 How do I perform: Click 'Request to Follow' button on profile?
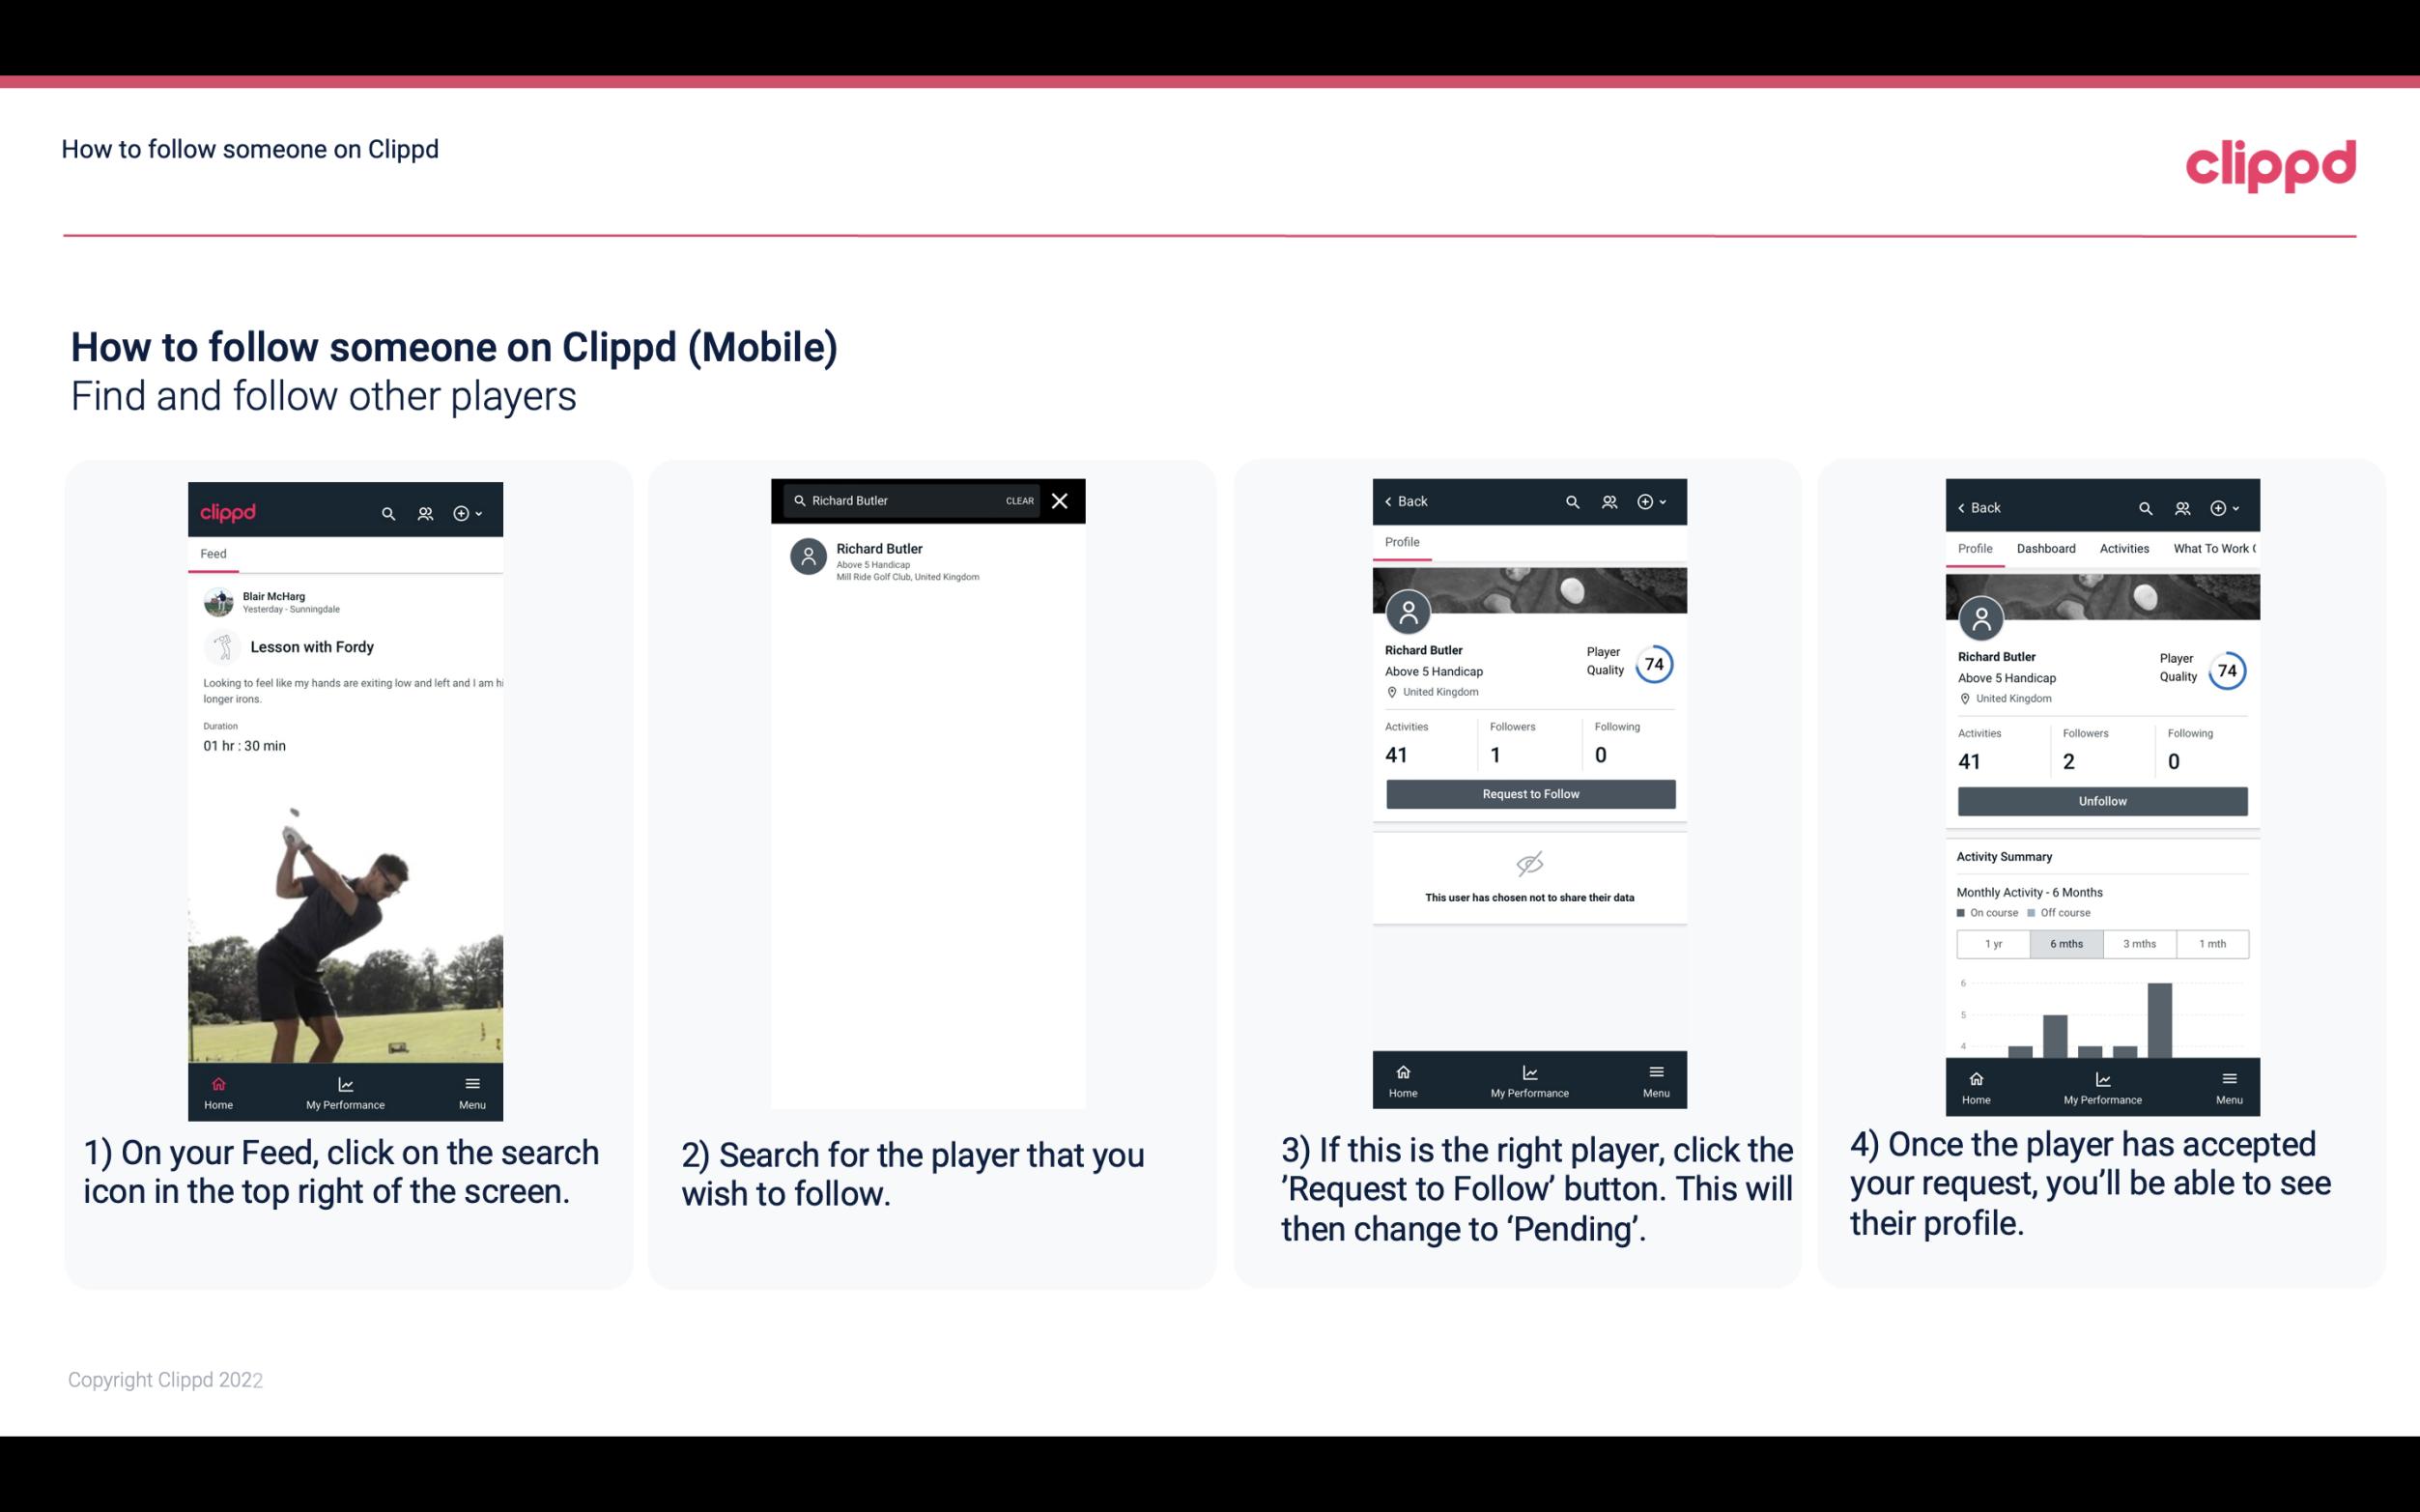point(1530,792)
